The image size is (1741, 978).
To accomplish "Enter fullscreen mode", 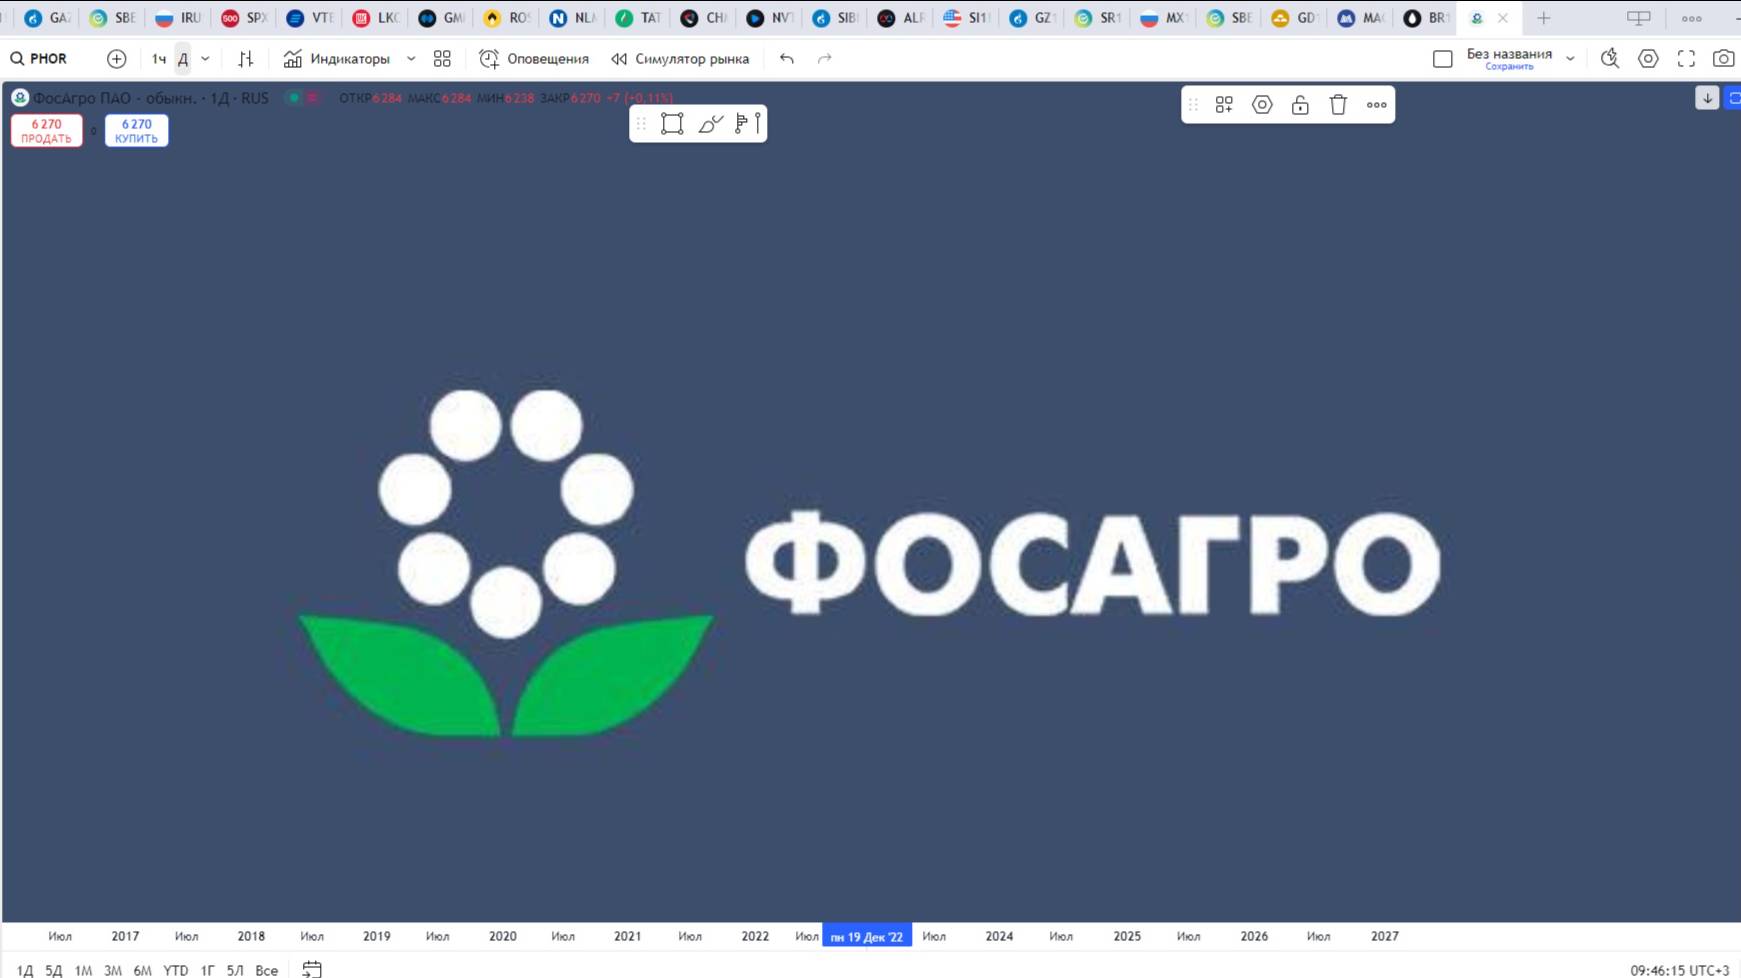I will pyautogui.click(x=1687, y=59).
